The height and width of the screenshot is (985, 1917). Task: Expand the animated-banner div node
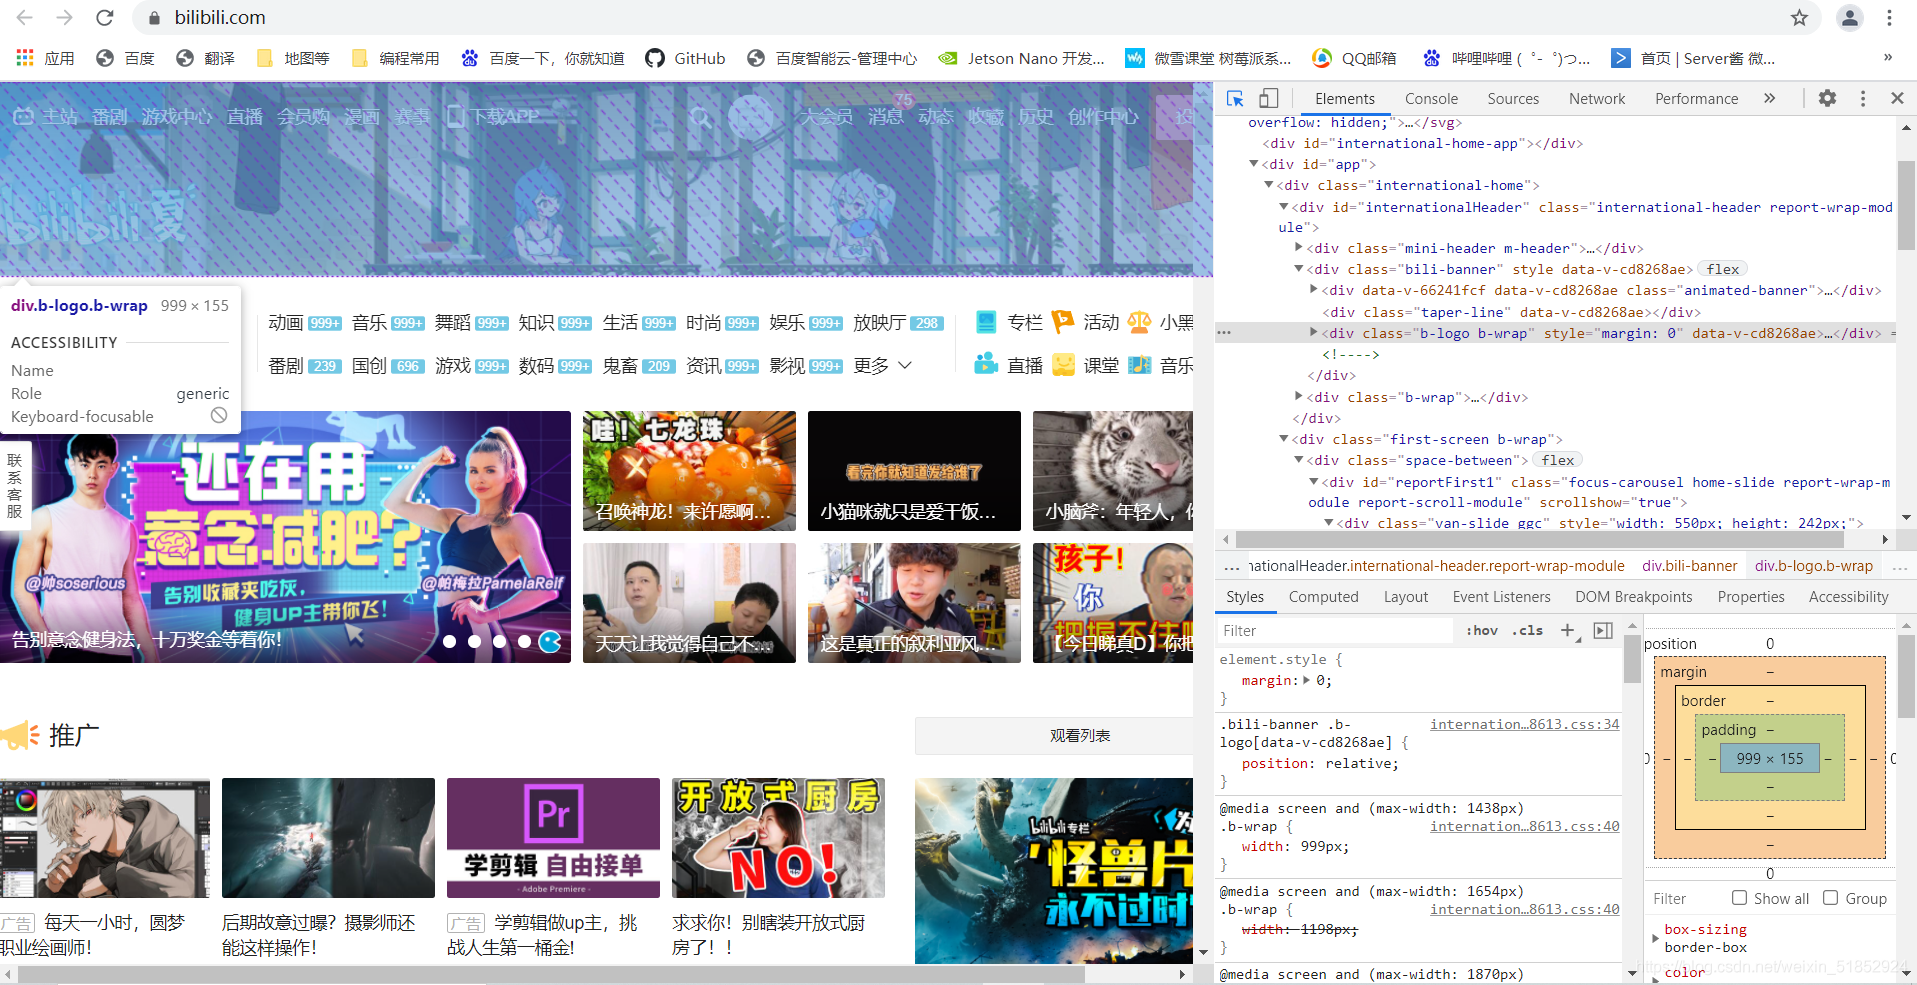[1314, 290]
